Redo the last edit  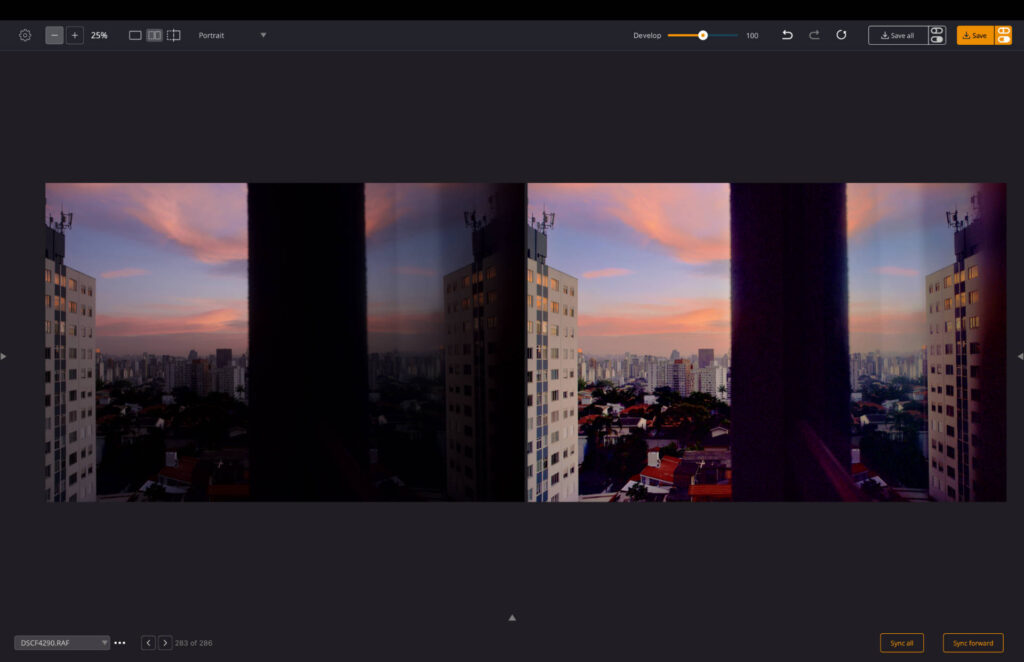point(814,35)
